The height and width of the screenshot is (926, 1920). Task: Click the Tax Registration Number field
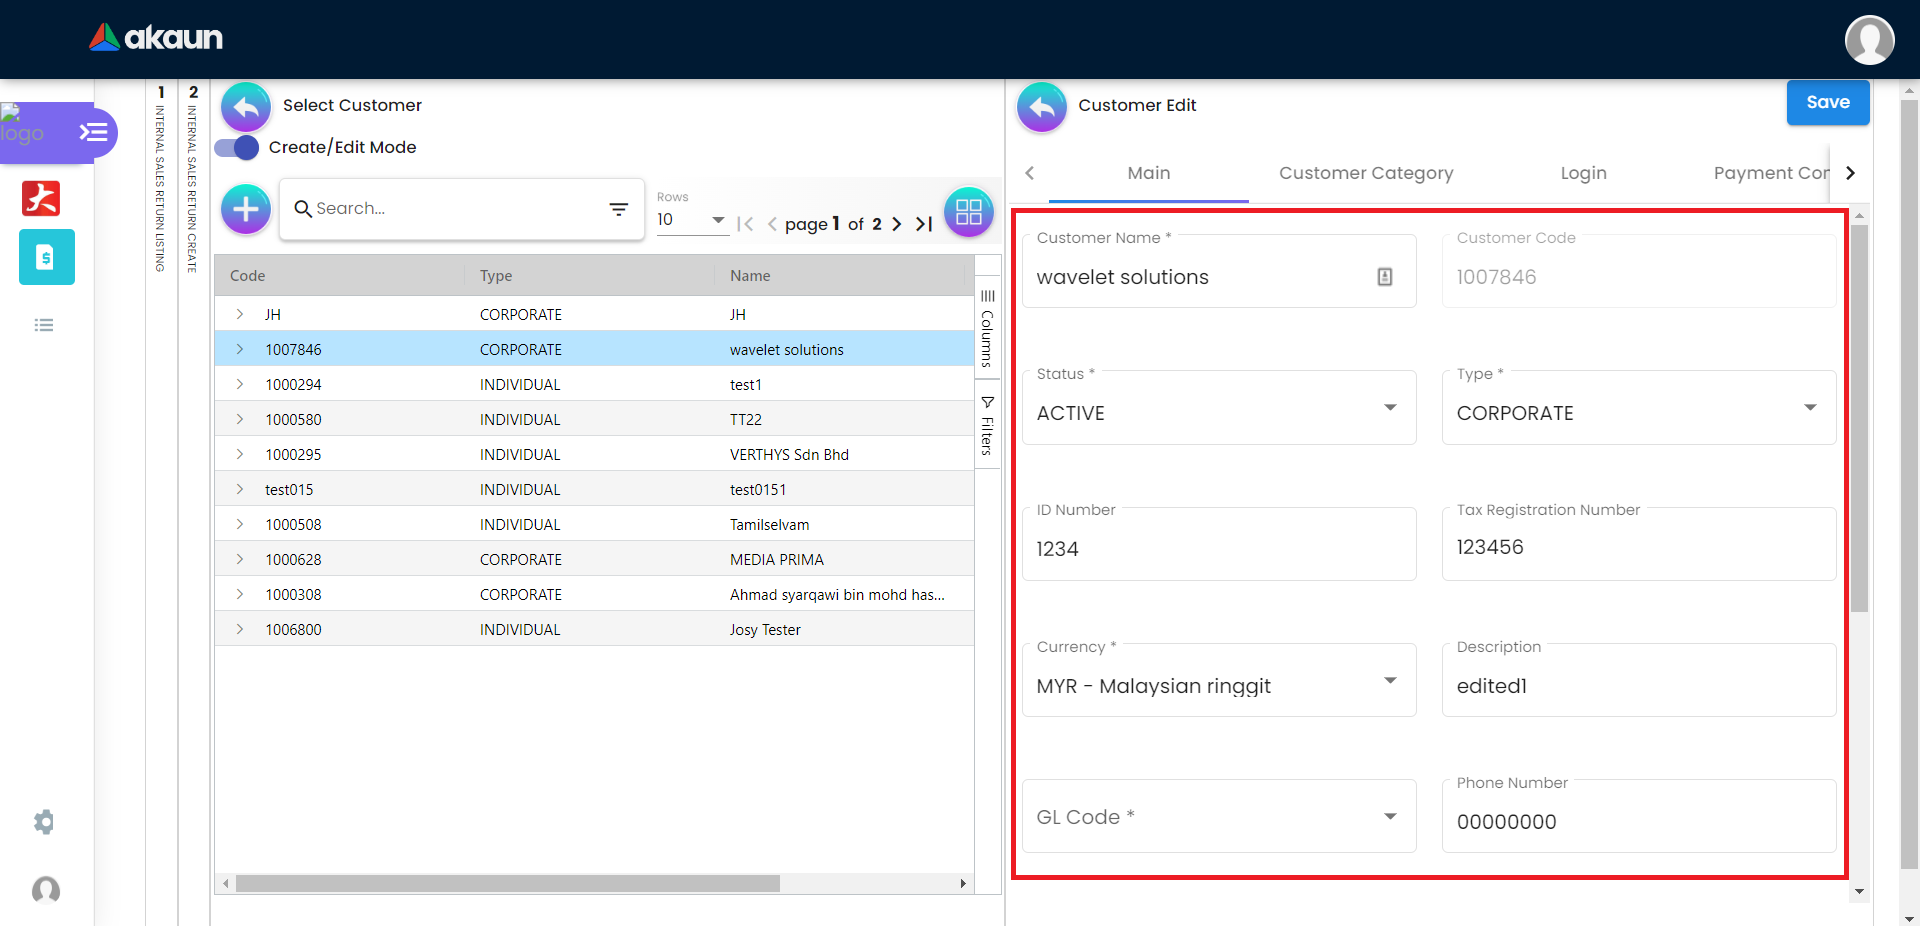click(1637, 547)
